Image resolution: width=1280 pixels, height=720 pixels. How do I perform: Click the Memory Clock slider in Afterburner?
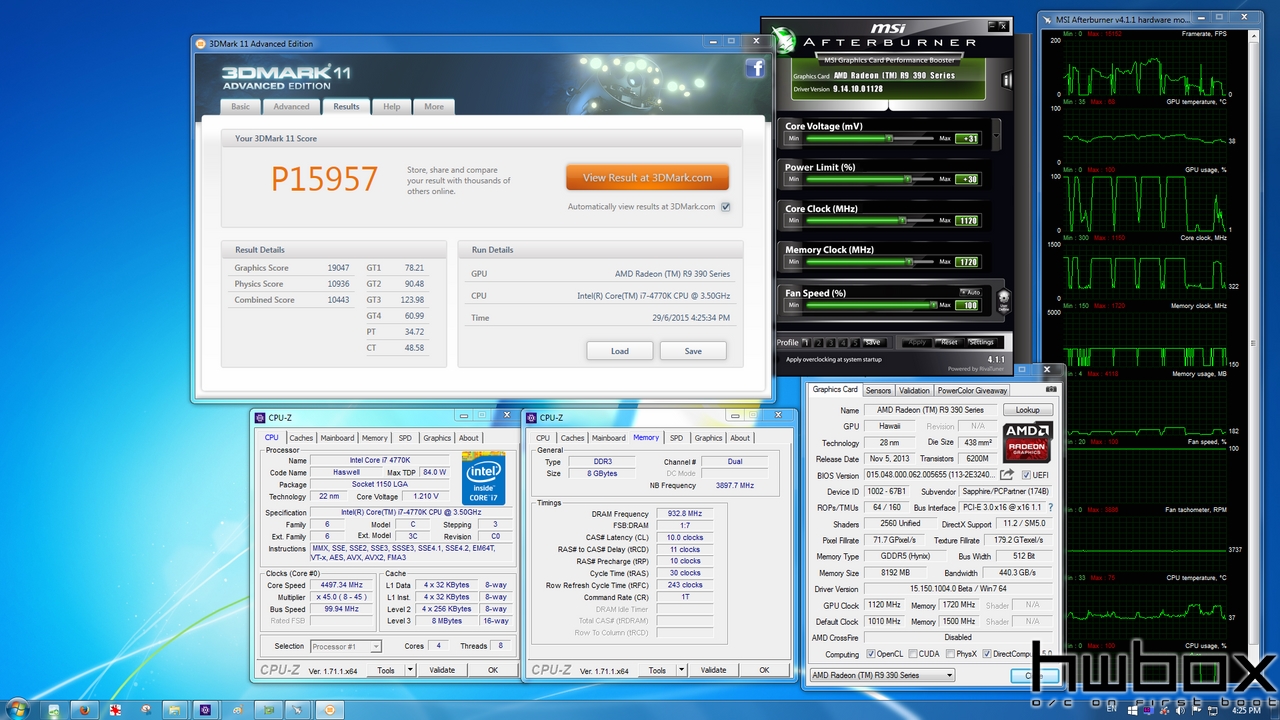tap(871, 262)
